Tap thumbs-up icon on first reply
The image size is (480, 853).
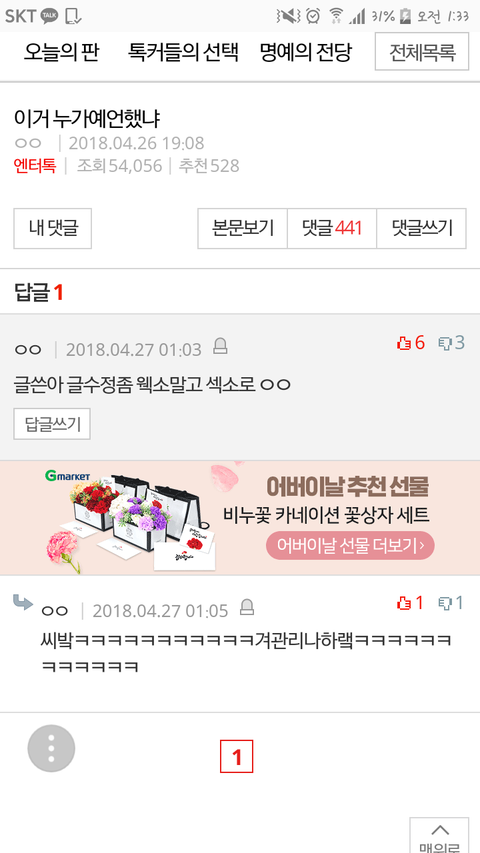pos(404,343)
